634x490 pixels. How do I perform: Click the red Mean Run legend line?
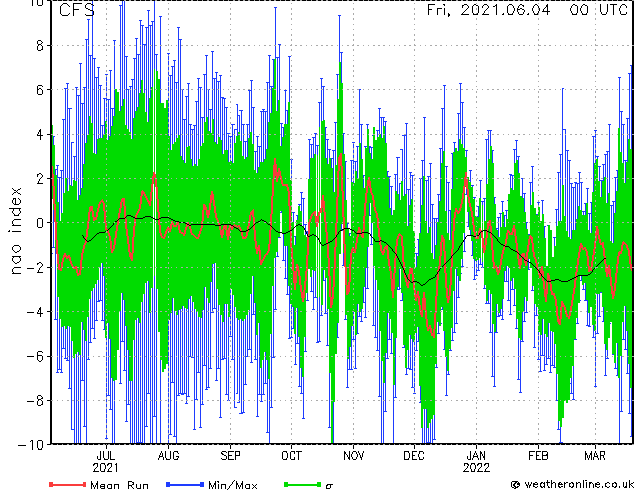pyautogui.click(x=68, y=484)
